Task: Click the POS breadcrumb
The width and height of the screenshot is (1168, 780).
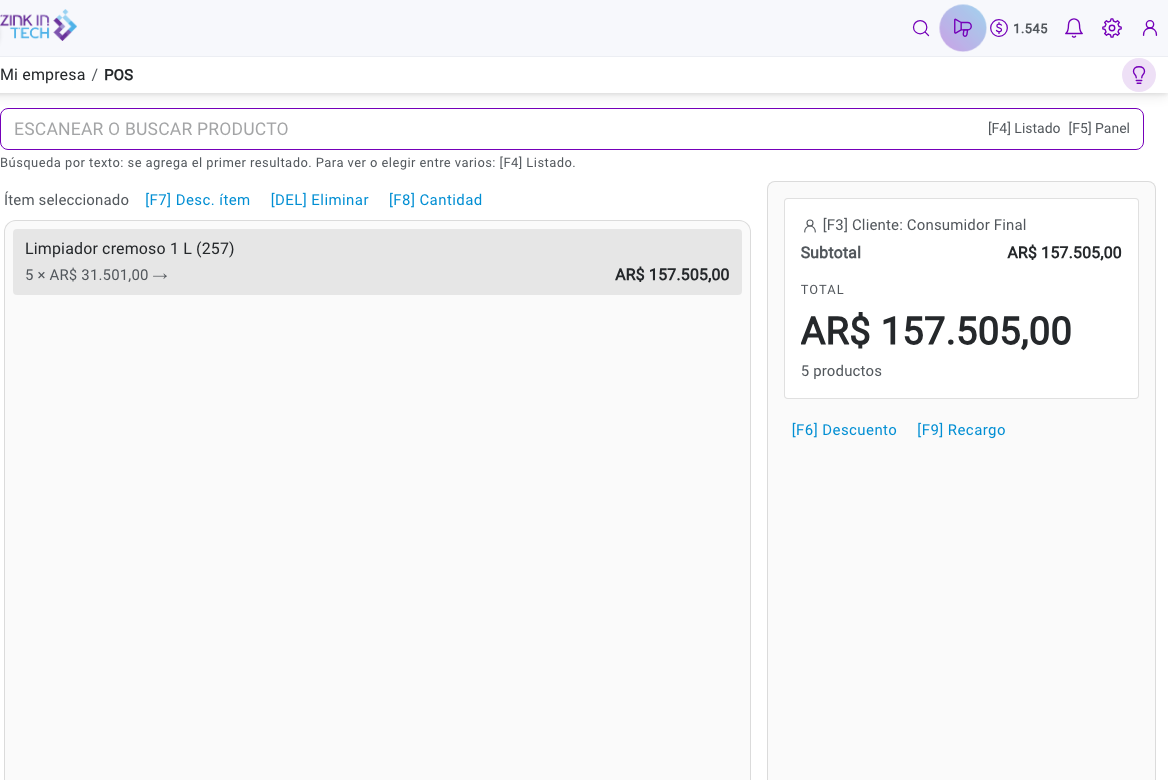Action: click(118, 75)
